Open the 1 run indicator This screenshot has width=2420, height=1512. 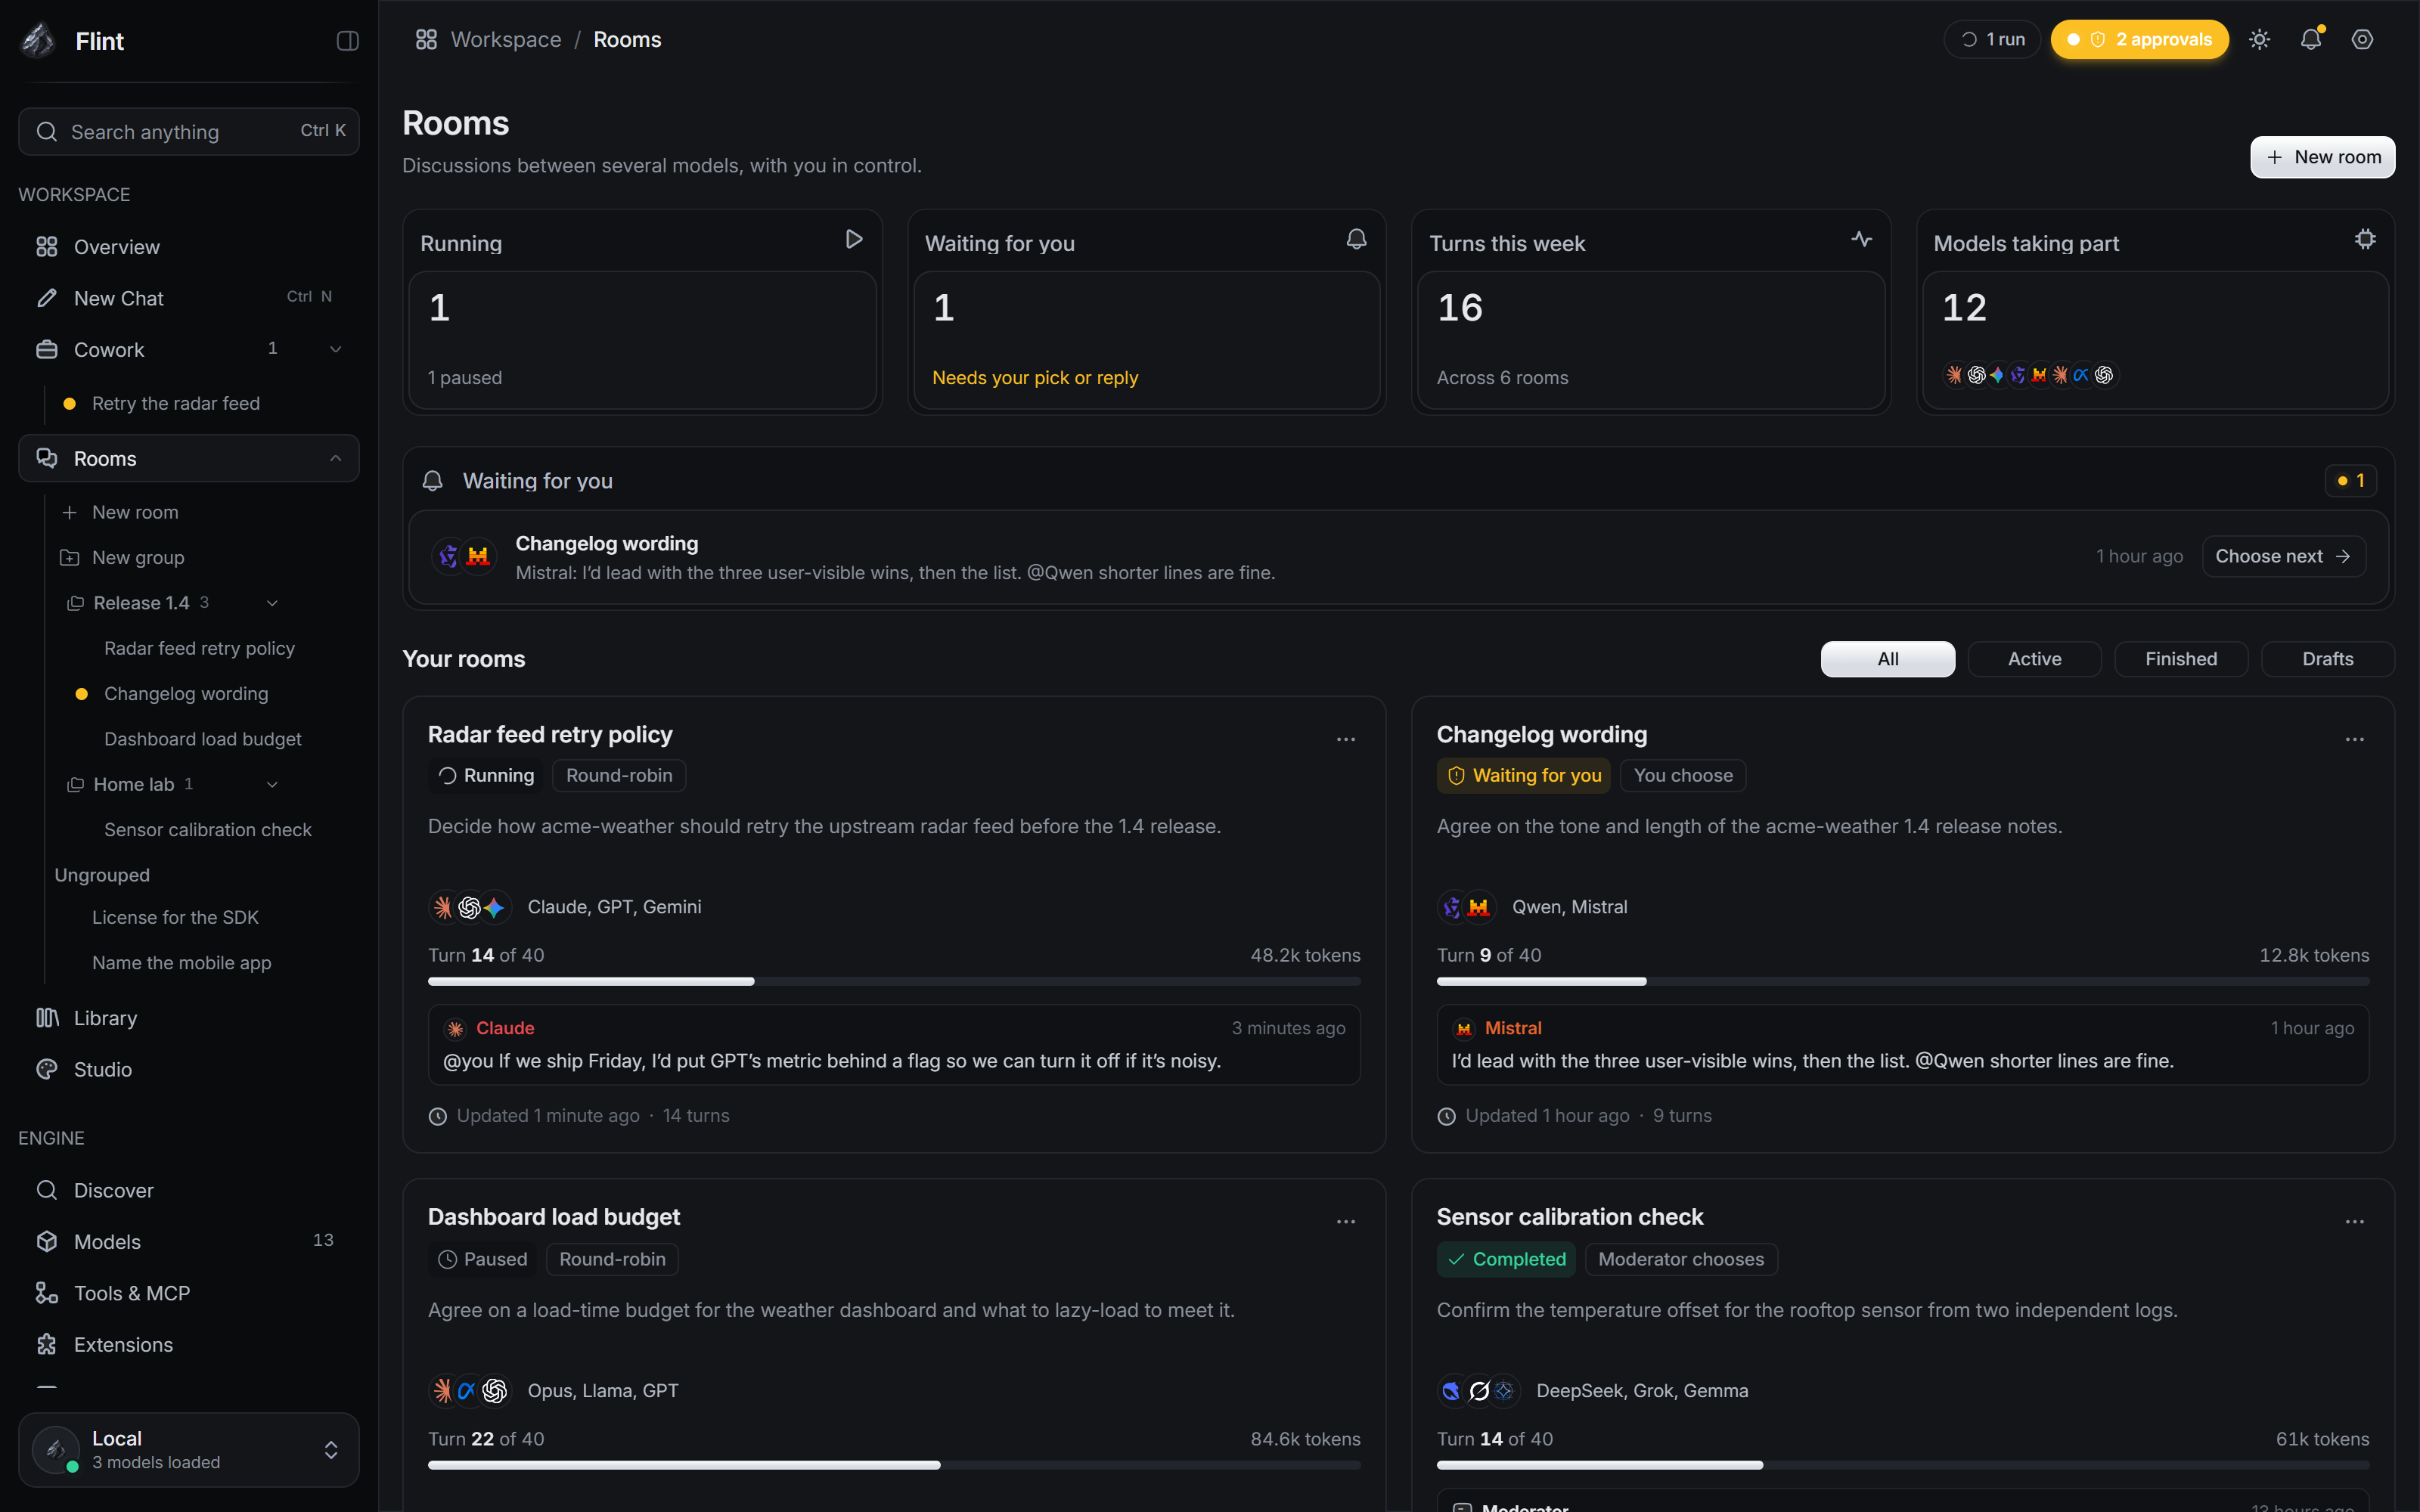tap(1991, 40)
